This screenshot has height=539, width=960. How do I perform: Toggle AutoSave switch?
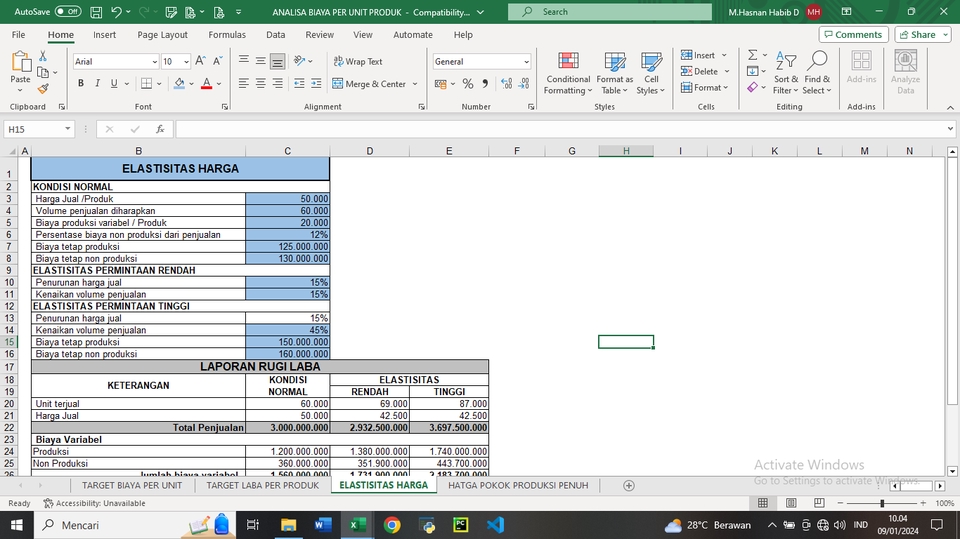point(68,12)
